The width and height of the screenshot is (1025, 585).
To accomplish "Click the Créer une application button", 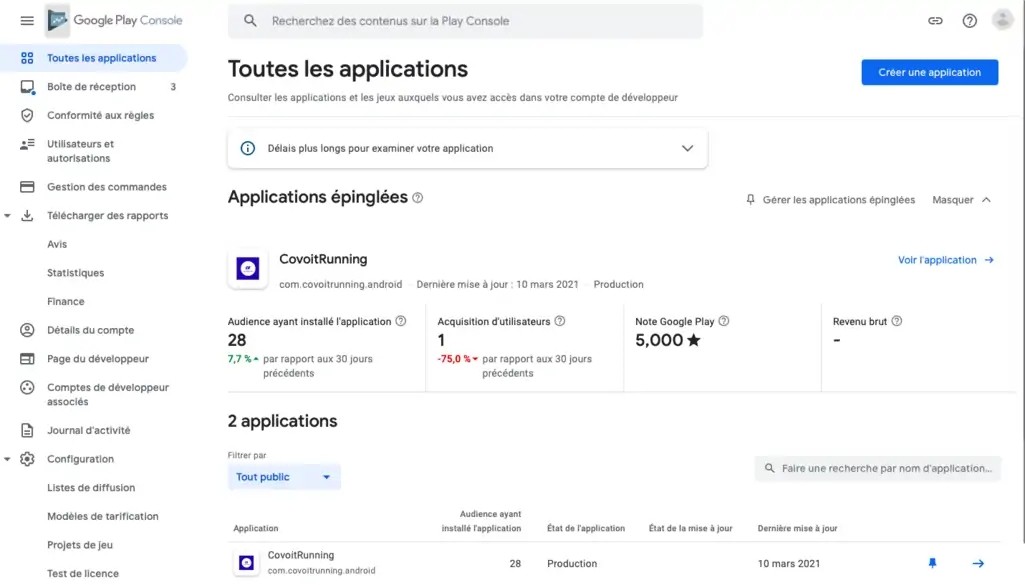I will 929,72.
